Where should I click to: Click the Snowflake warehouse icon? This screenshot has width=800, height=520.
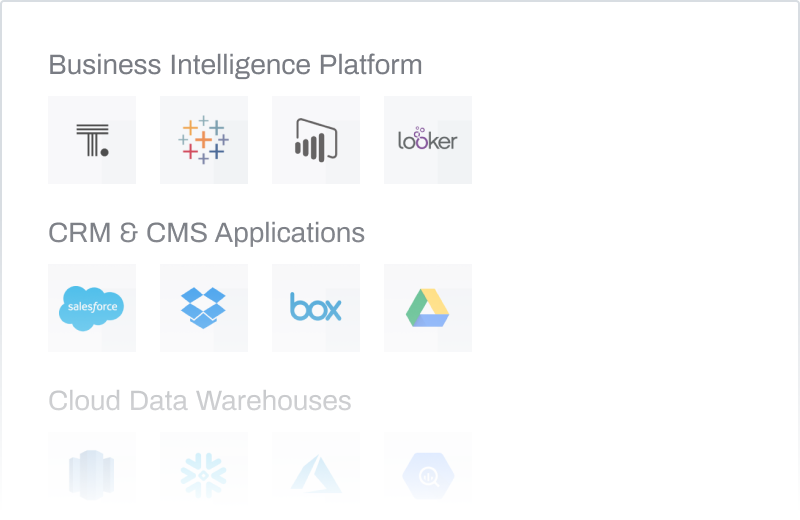click(x=204, y=472)
